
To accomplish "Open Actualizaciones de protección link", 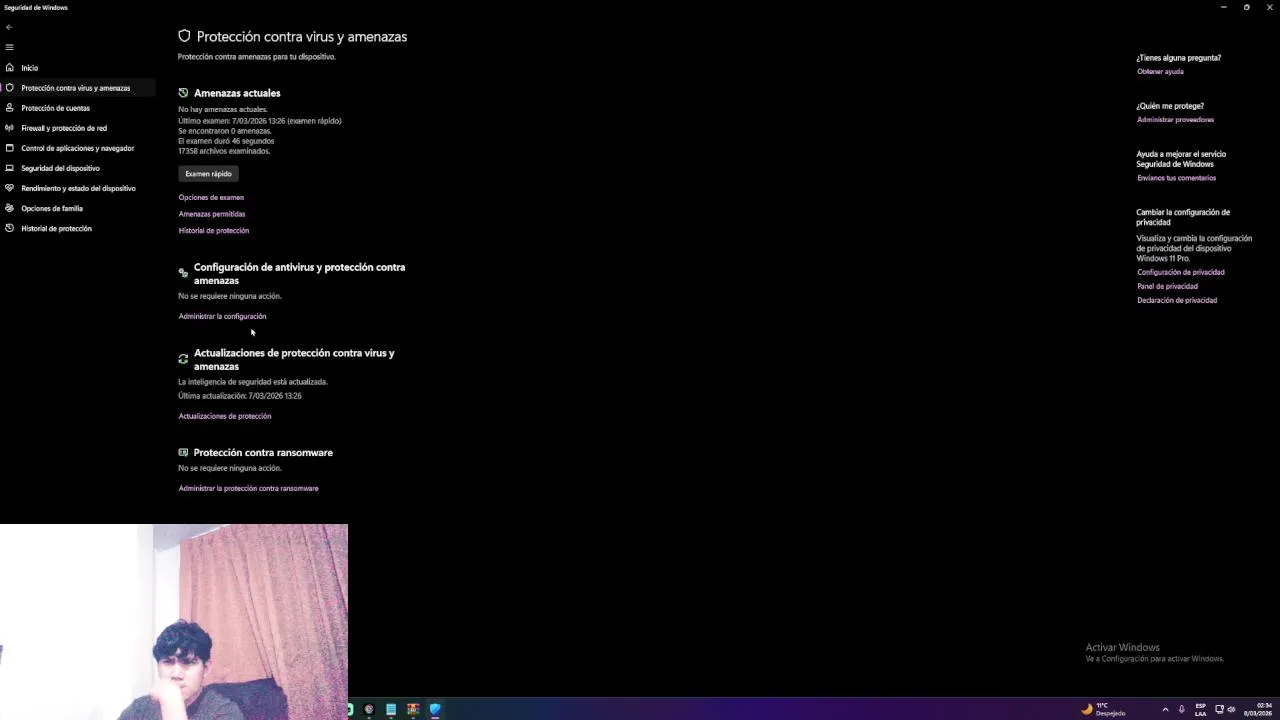I will [x=225, y=416].
